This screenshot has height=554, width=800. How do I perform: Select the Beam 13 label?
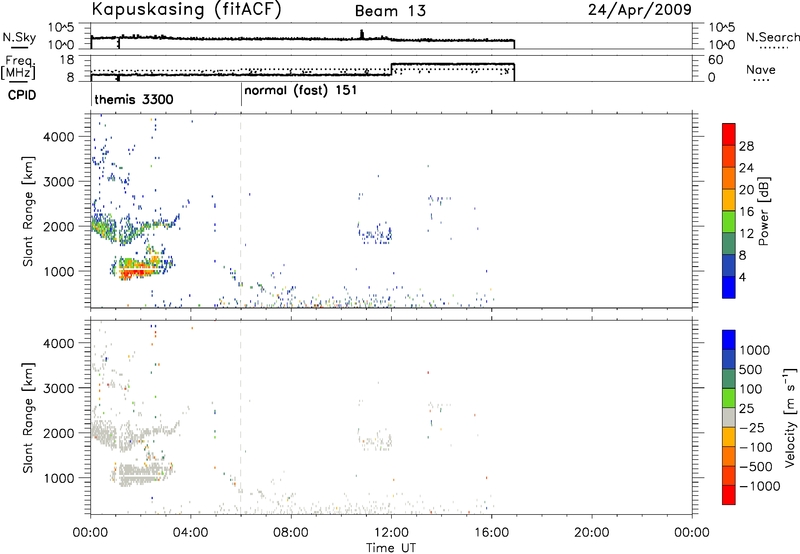click(x=390, y=11)
